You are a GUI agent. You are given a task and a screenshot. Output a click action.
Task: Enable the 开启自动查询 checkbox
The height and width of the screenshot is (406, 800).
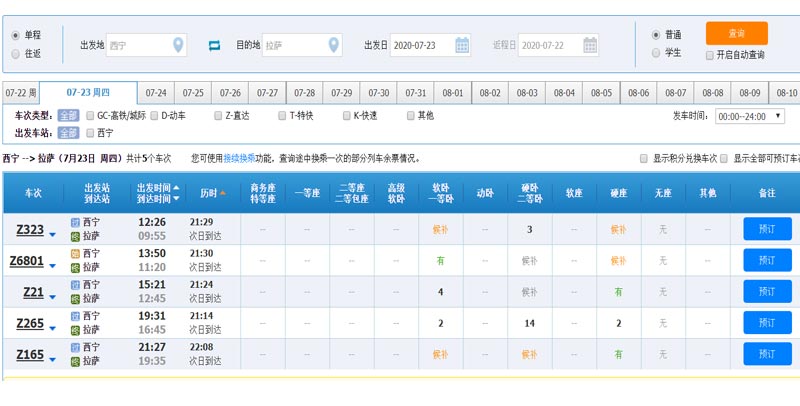click(710, 55)
